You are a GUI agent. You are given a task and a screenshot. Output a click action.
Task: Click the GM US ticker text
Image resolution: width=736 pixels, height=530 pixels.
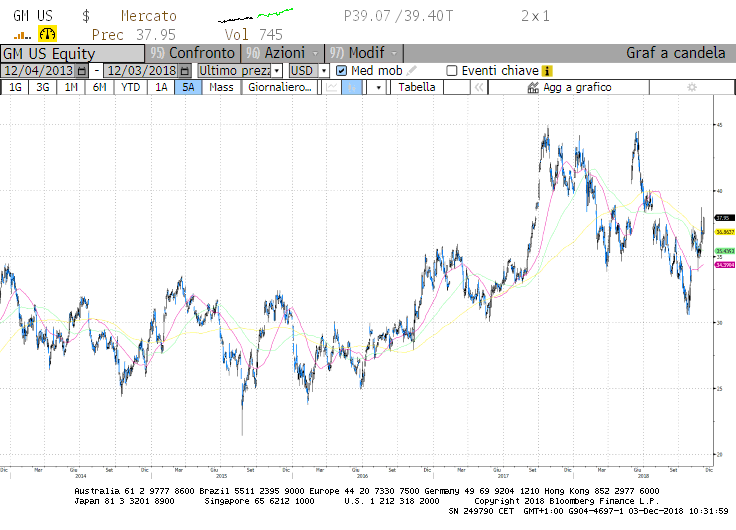33,16
